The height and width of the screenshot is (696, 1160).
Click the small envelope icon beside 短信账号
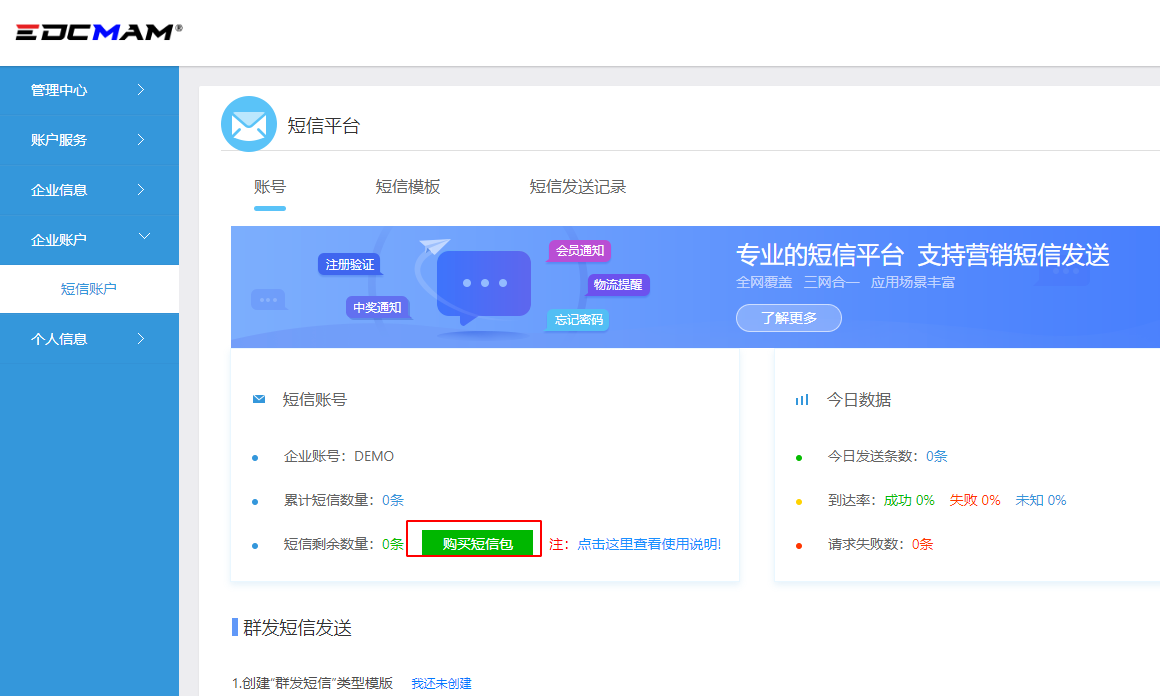tap(259, 399)
